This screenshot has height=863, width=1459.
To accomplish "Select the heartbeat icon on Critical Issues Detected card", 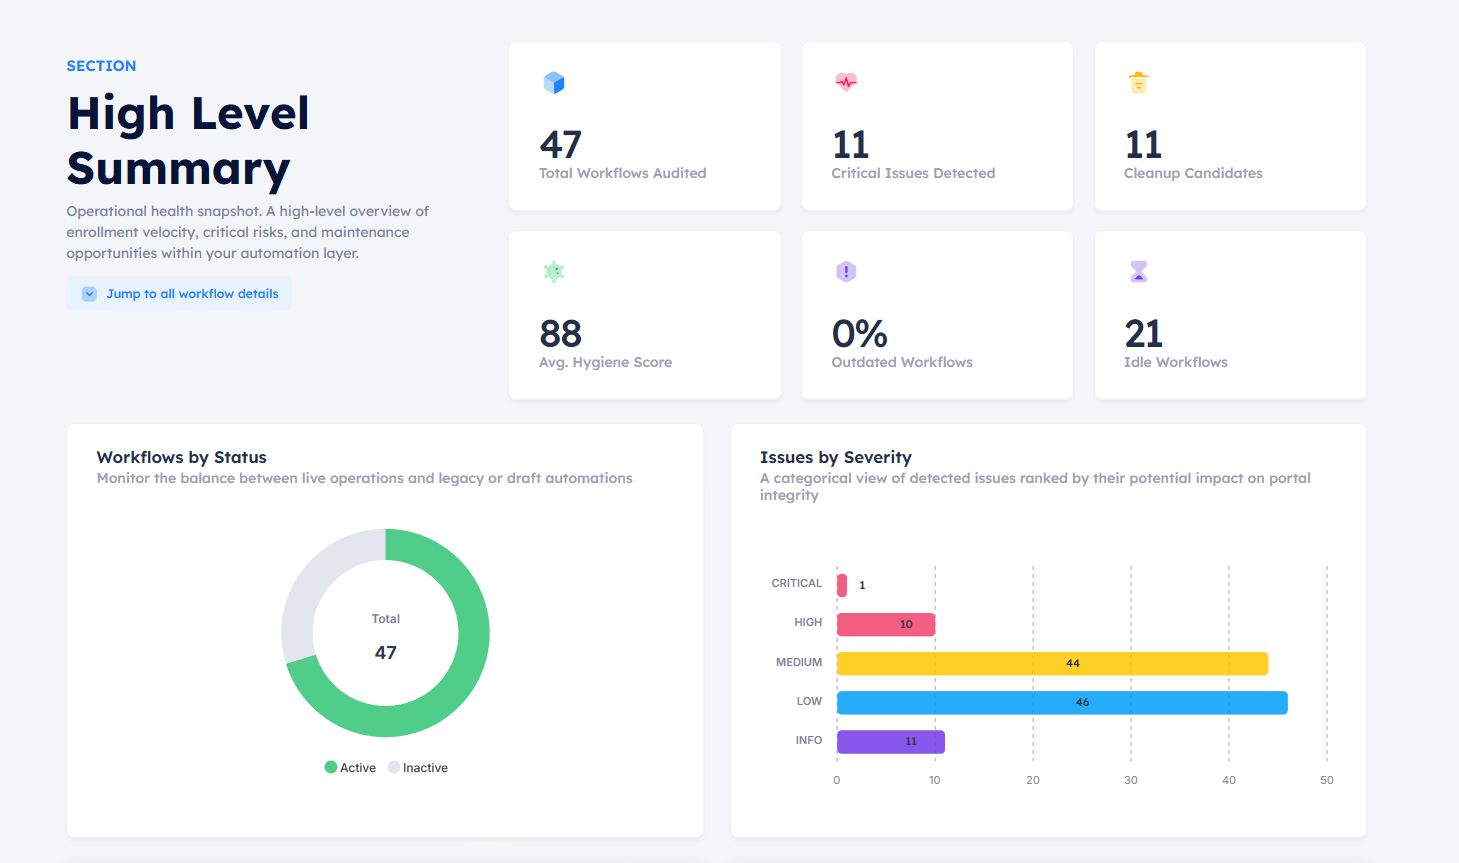I will [845, 82].
